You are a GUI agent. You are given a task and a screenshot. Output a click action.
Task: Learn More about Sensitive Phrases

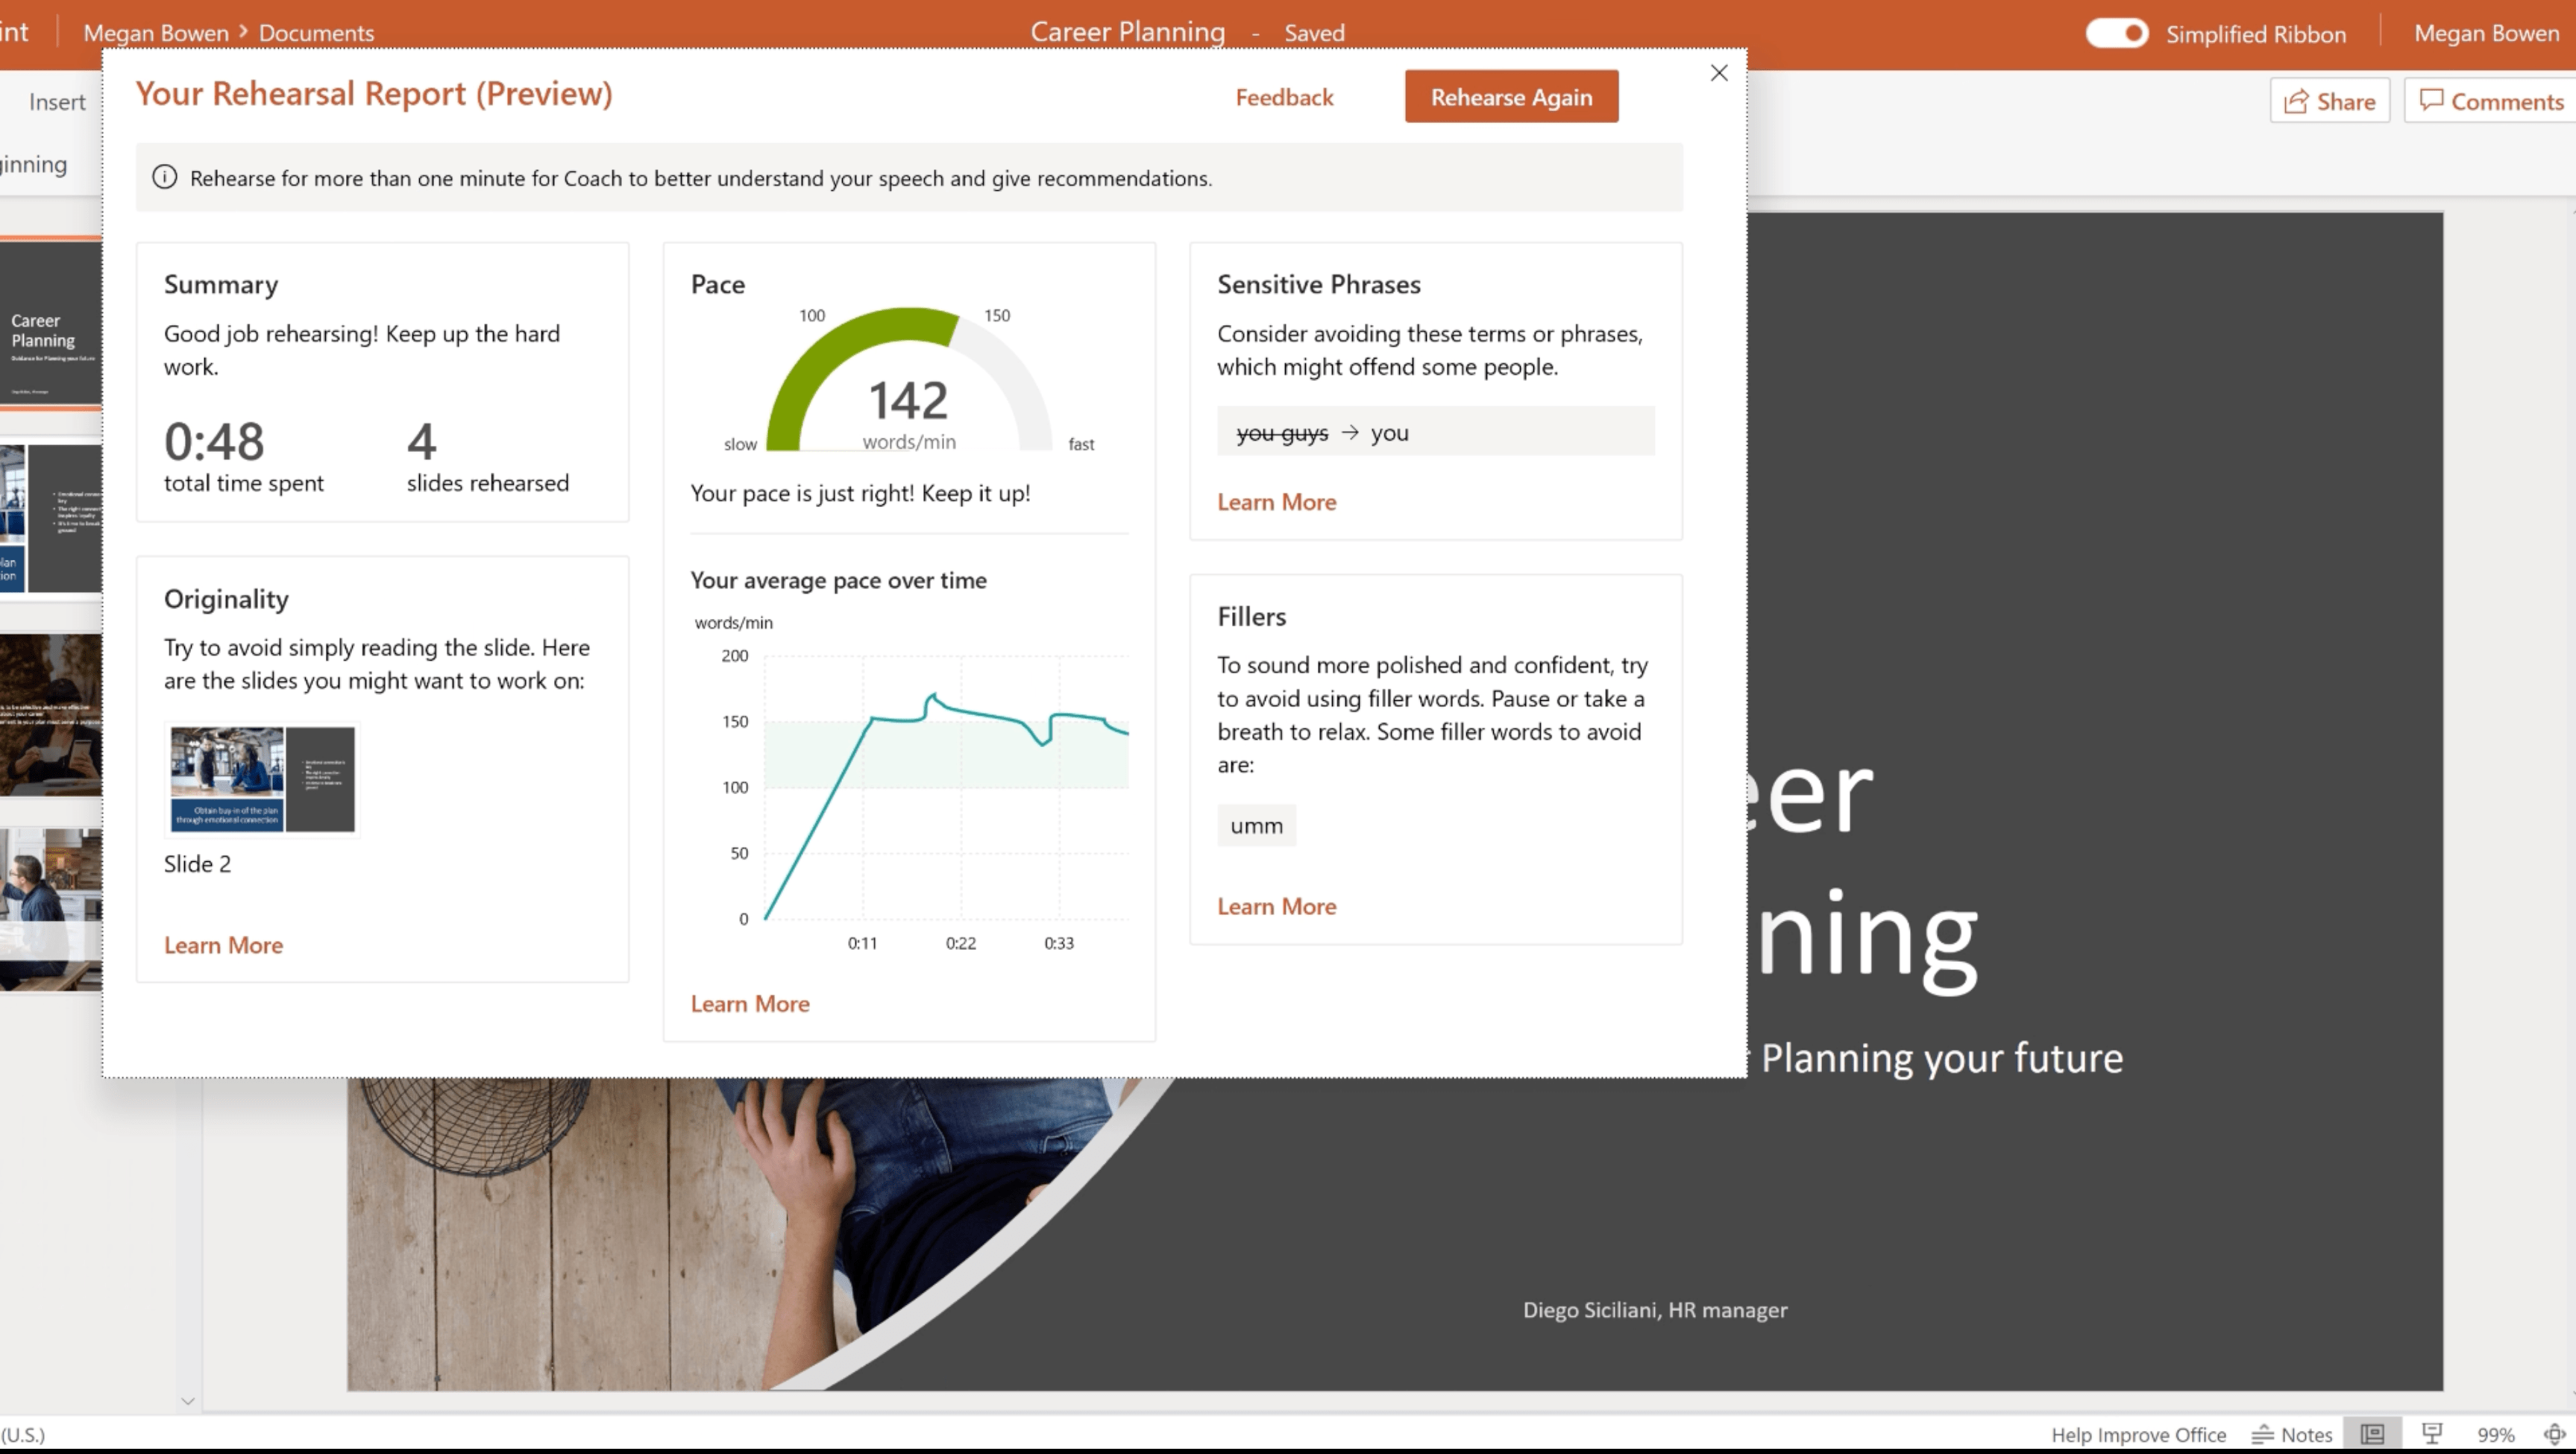tap(1275, 500)
